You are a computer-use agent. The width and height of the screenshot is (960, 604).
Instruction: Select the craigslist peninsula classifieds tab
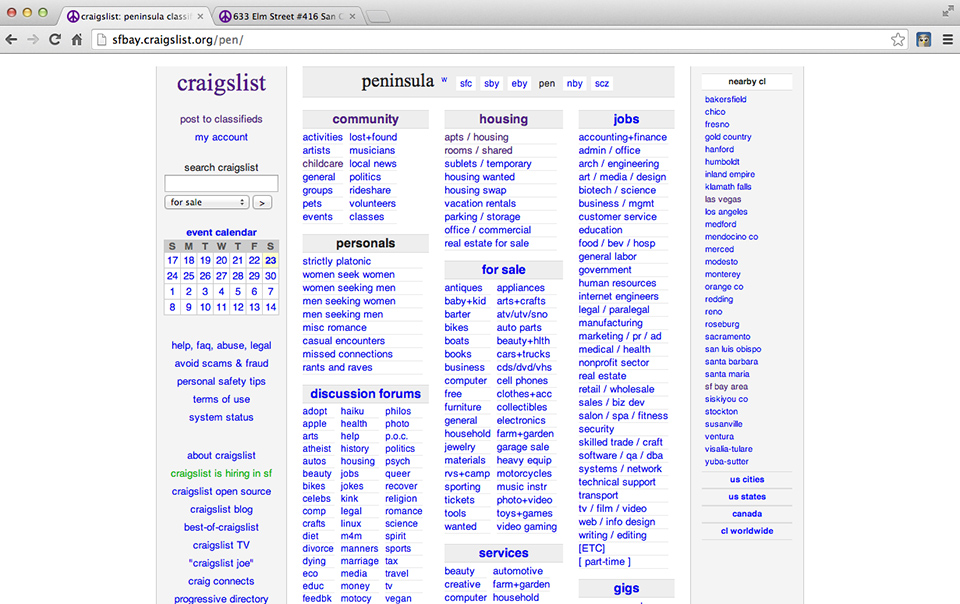[x=135, y=17]
